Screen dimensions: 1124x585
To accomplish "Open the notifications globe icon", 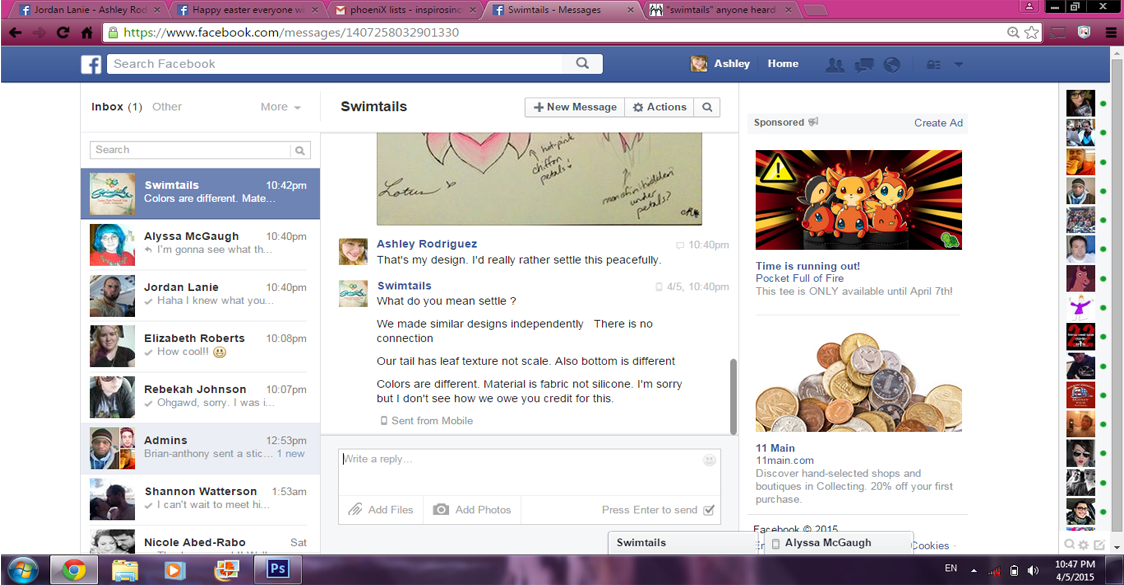I will tap(891, 64).
